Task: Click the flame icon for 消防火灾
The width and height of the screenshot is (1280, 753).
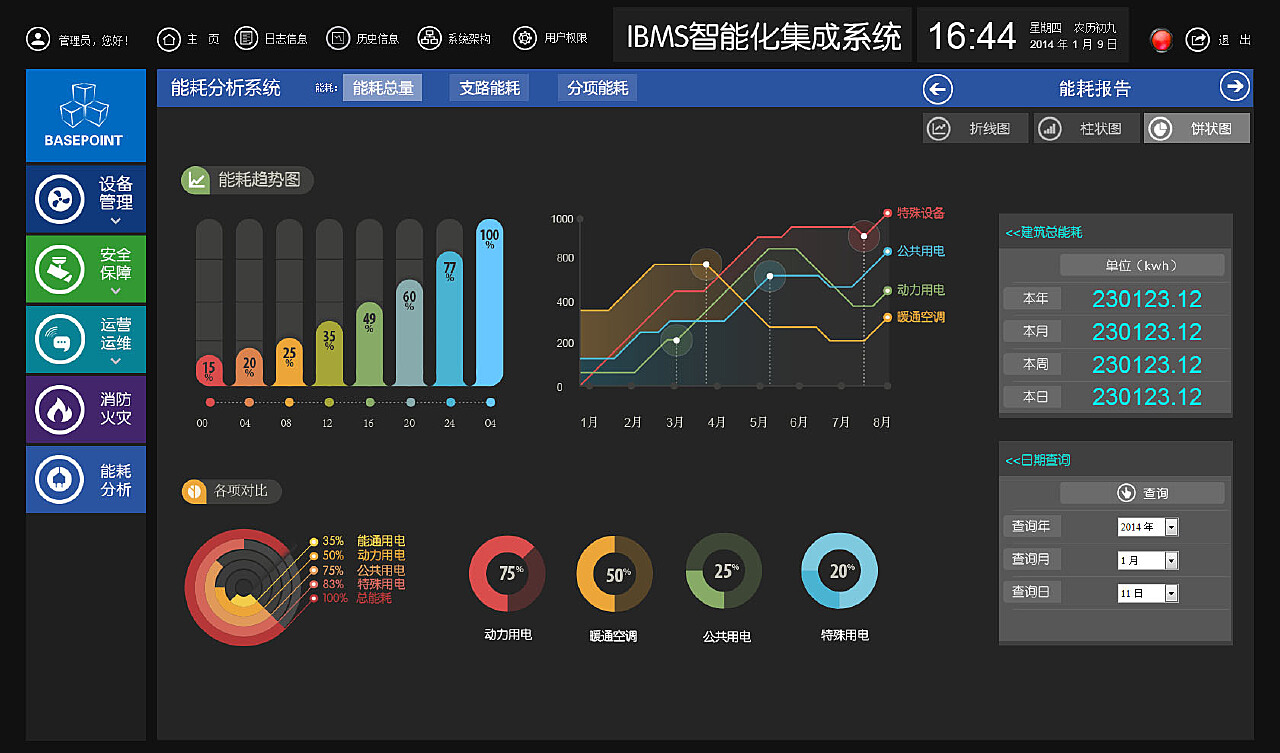Action: pyautogui.click(x=60, y=409)
